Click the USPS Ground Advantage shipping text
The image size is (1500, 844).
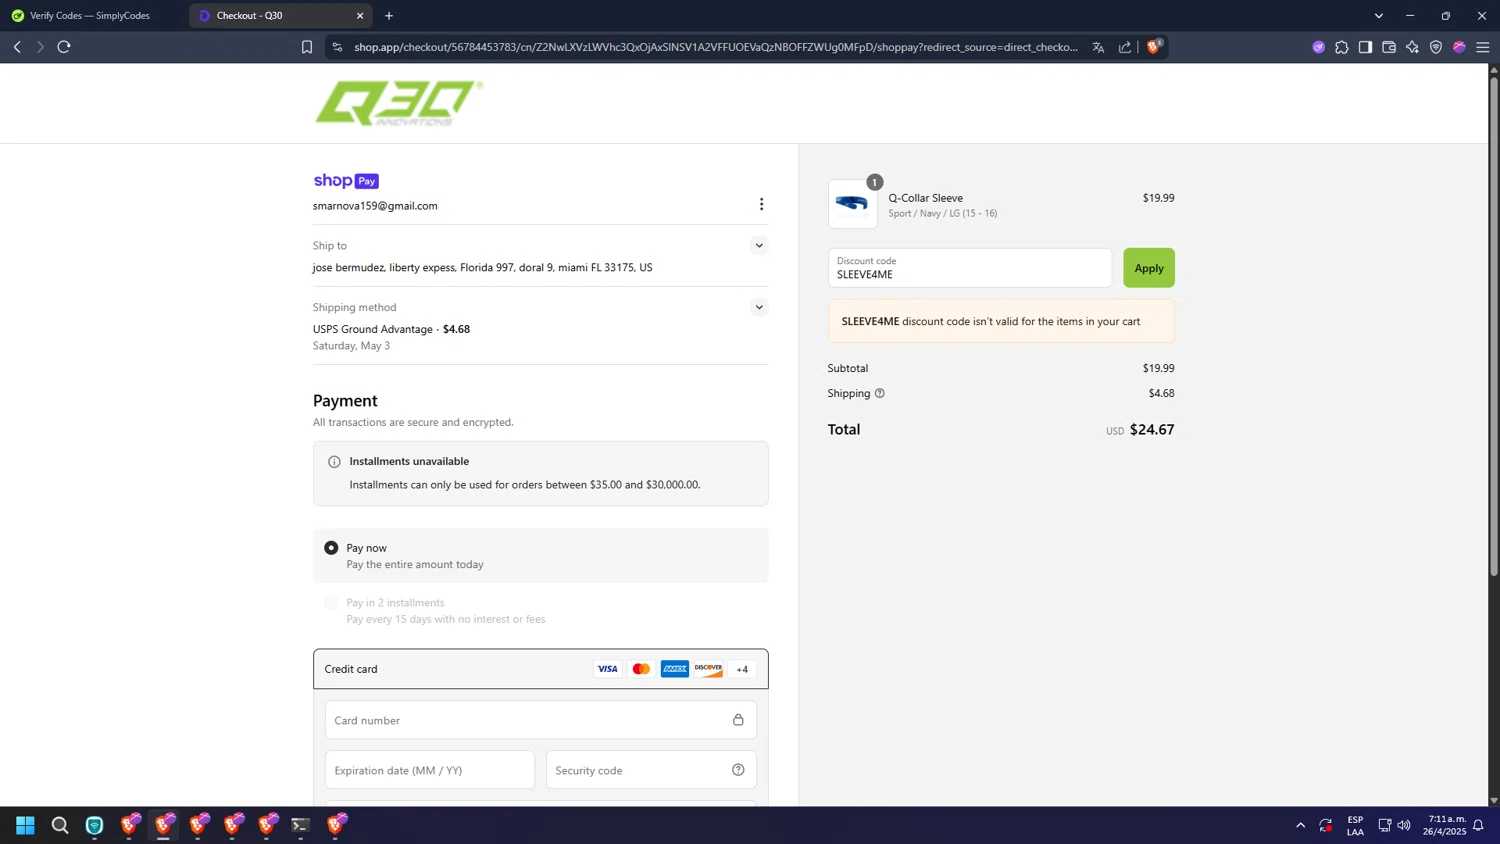coord(373,329)
